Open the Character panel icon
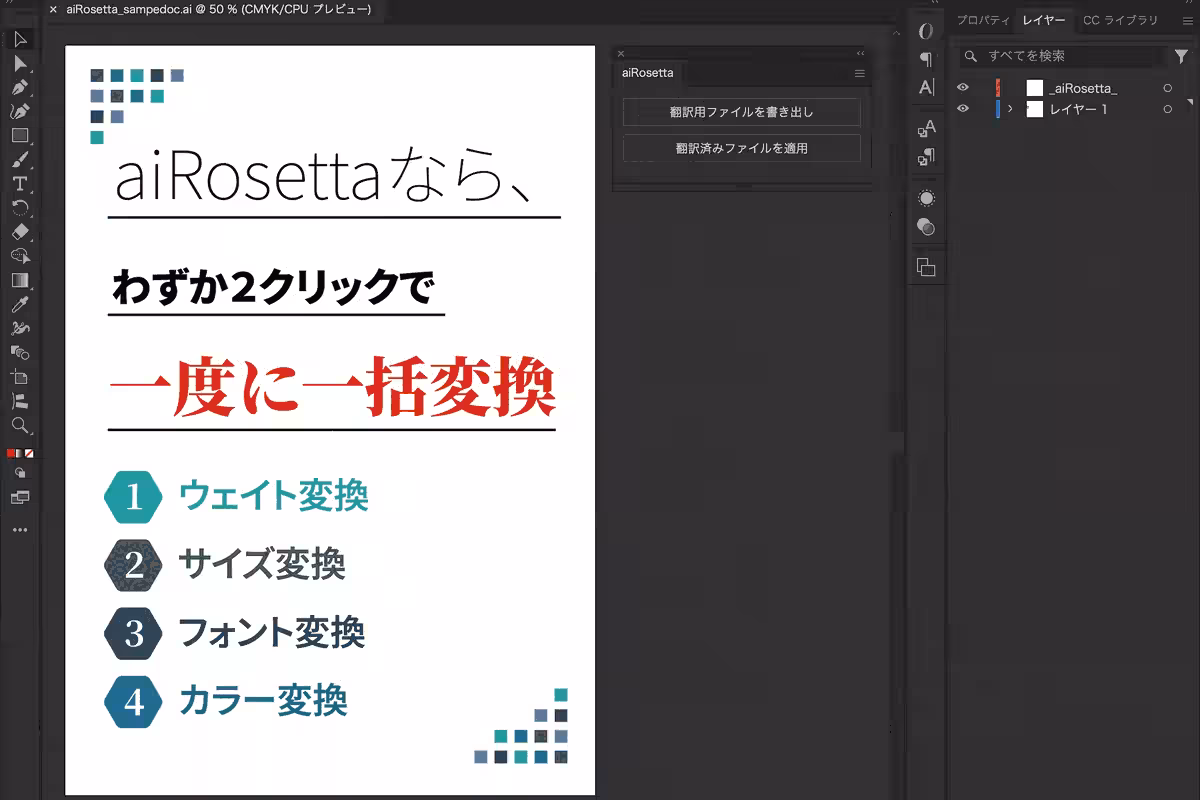 coord(926,87)
